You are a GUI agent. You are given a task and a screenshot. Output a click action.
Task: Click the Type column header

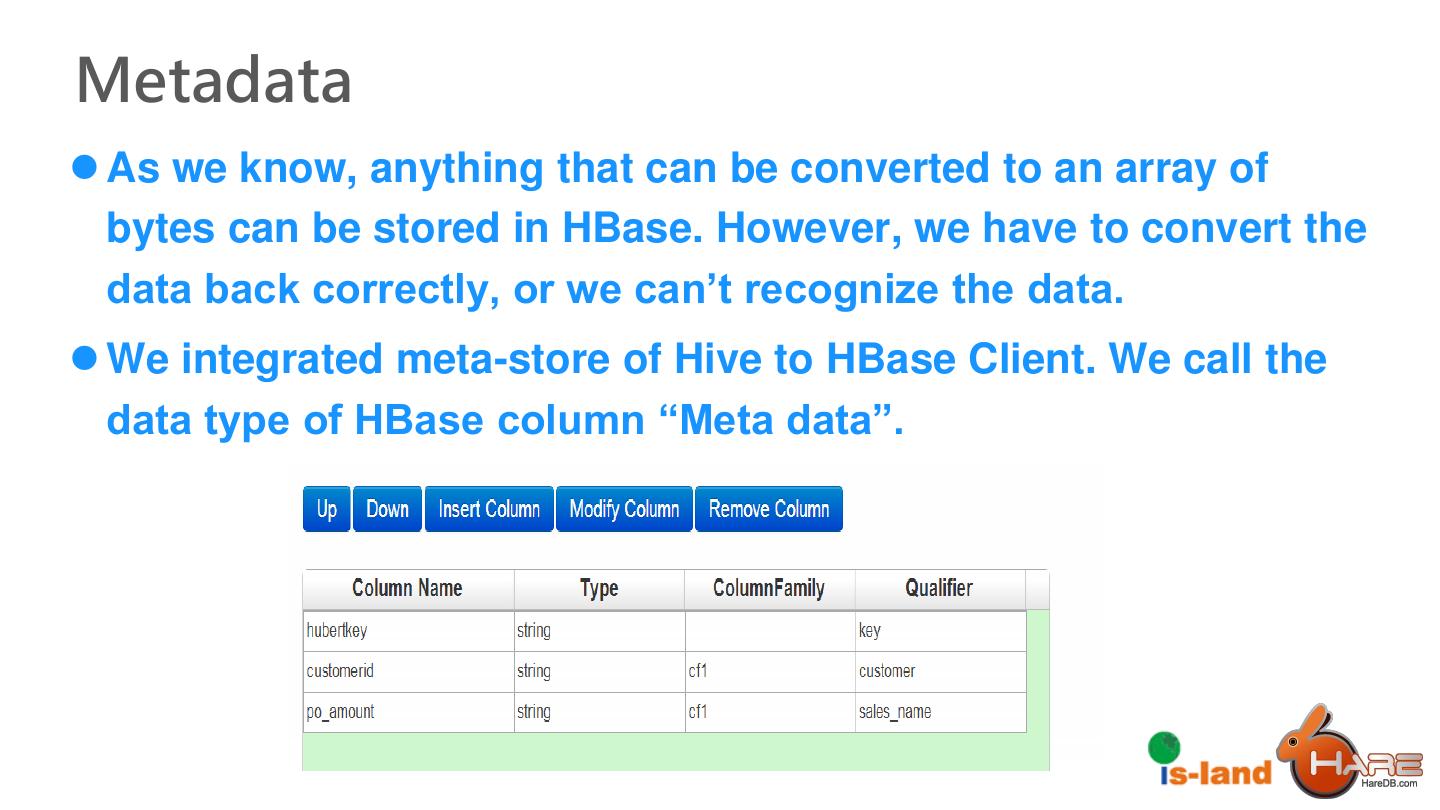click(599, 589)
